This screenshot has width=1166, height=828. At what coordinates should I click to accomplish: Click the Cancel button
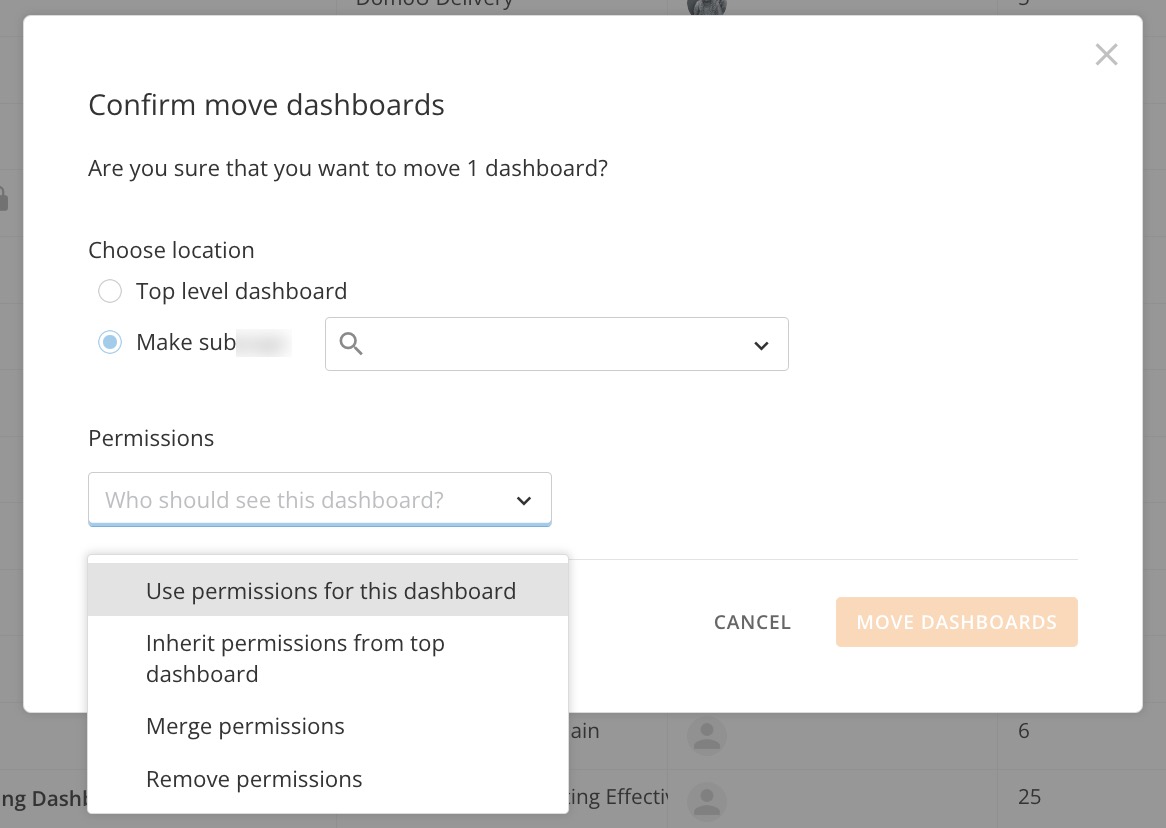pyautogui.click(x=752, y=622)
